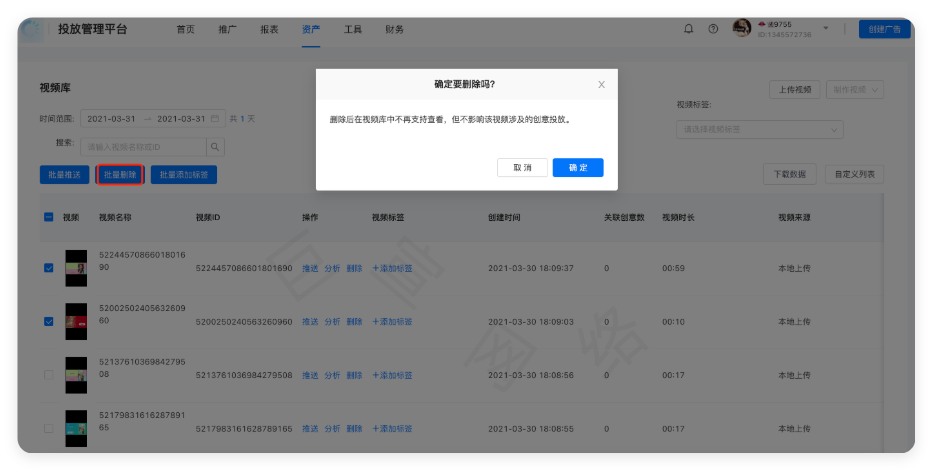Open the 首页 menu item
The width and height of the screenshot is (932, 470).
click(x=185, y=29)
